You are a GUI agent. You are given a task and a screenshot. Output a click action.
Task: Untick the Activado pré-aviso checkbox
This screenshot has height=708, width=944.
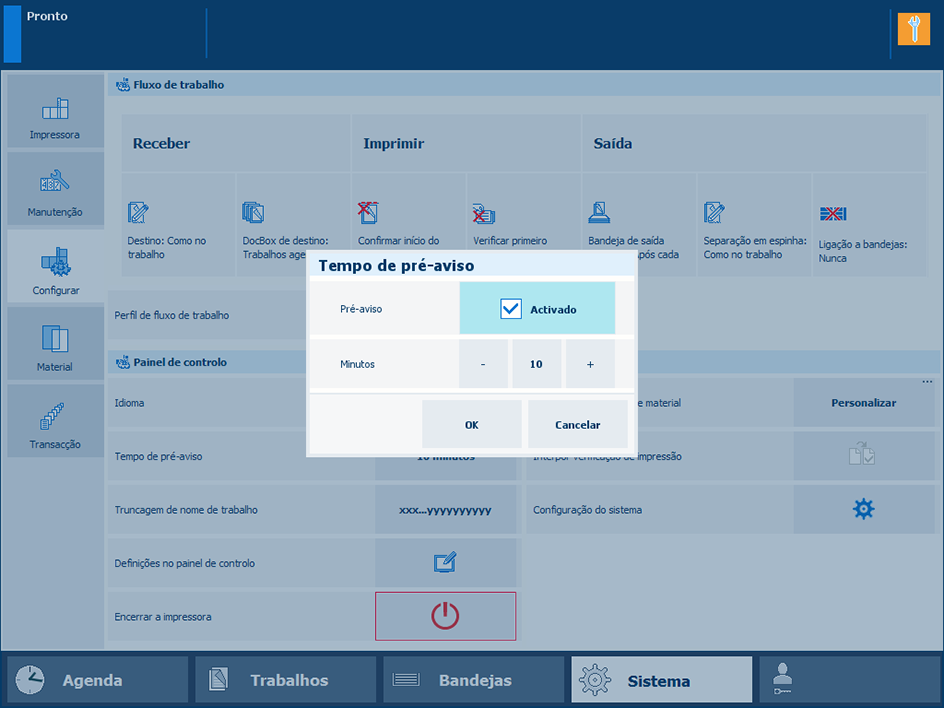pos(511,309)
